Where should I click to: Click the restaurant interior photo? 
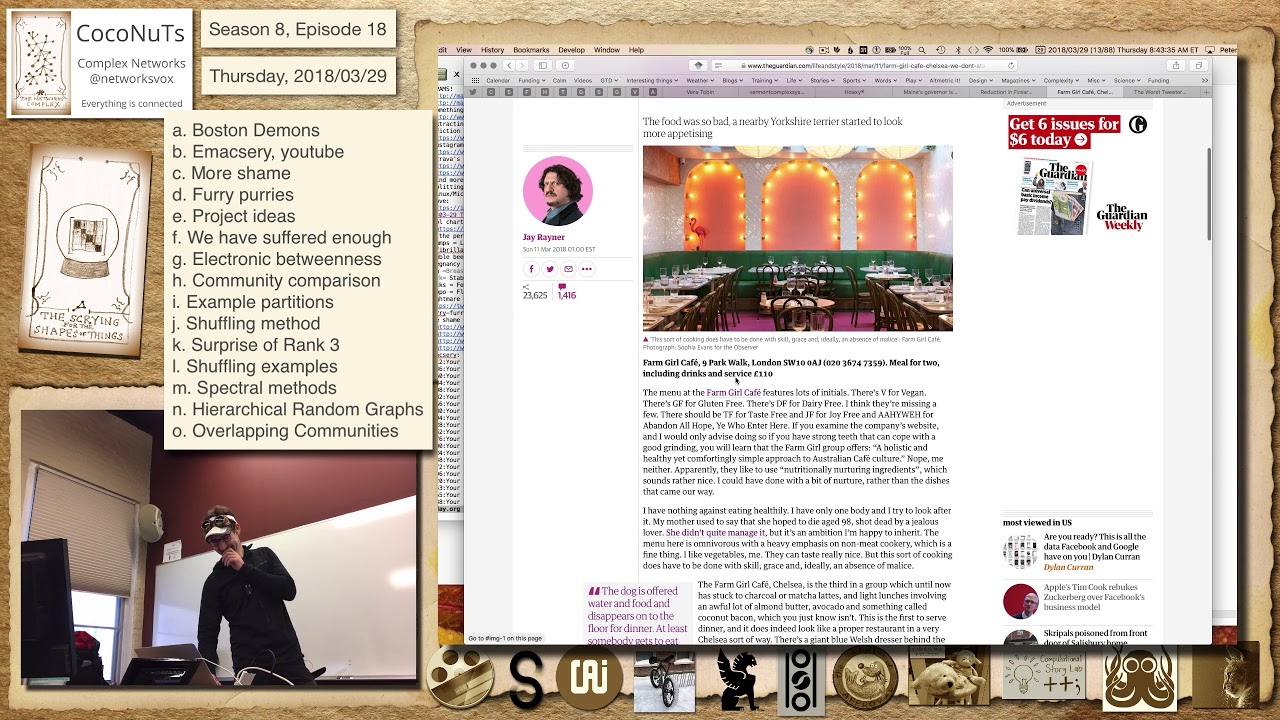click(797, 238)
